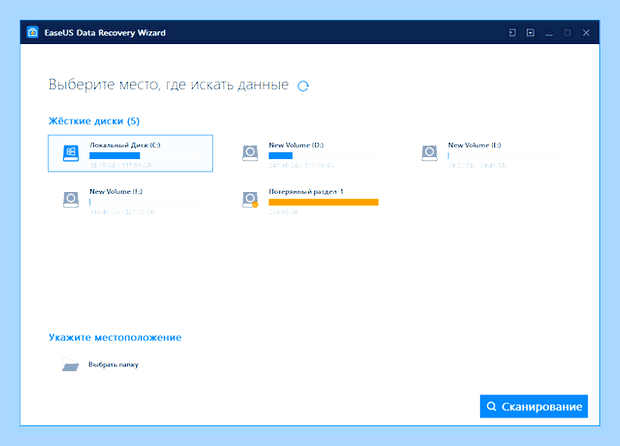Close the EaseUS Data Recovery Wizard window
The image size is (620, 446).
[x=586, y=33]
